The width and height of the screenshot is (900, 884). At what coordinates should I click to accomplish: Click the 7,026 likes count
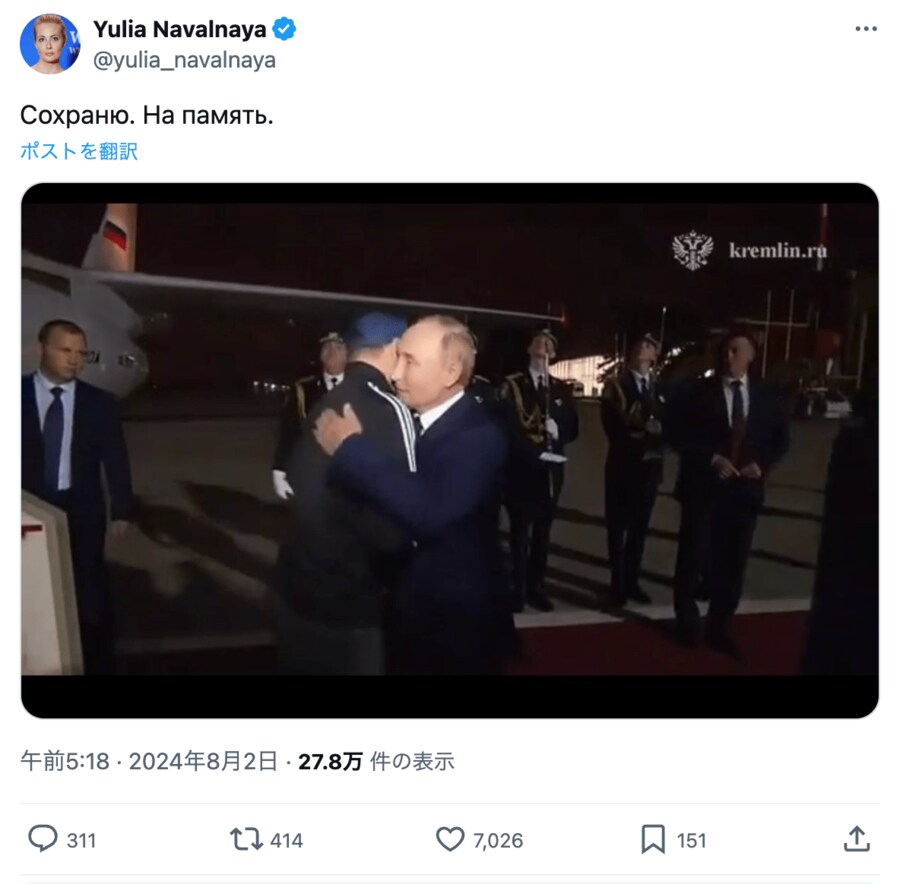click(x=497, y=840)
